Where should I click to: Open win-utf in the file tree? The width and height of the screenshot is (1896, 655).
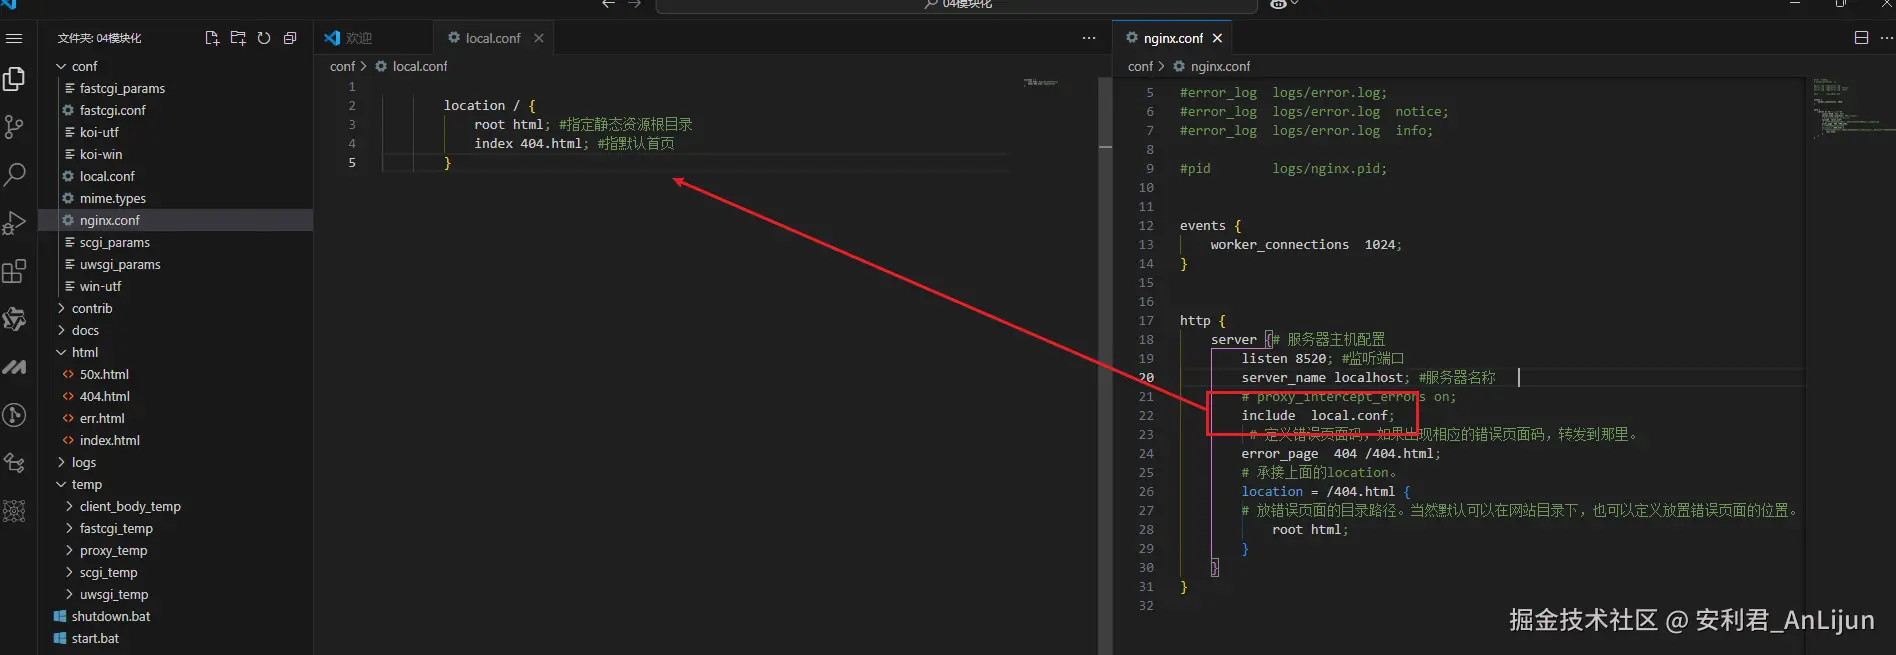(100, 286)
